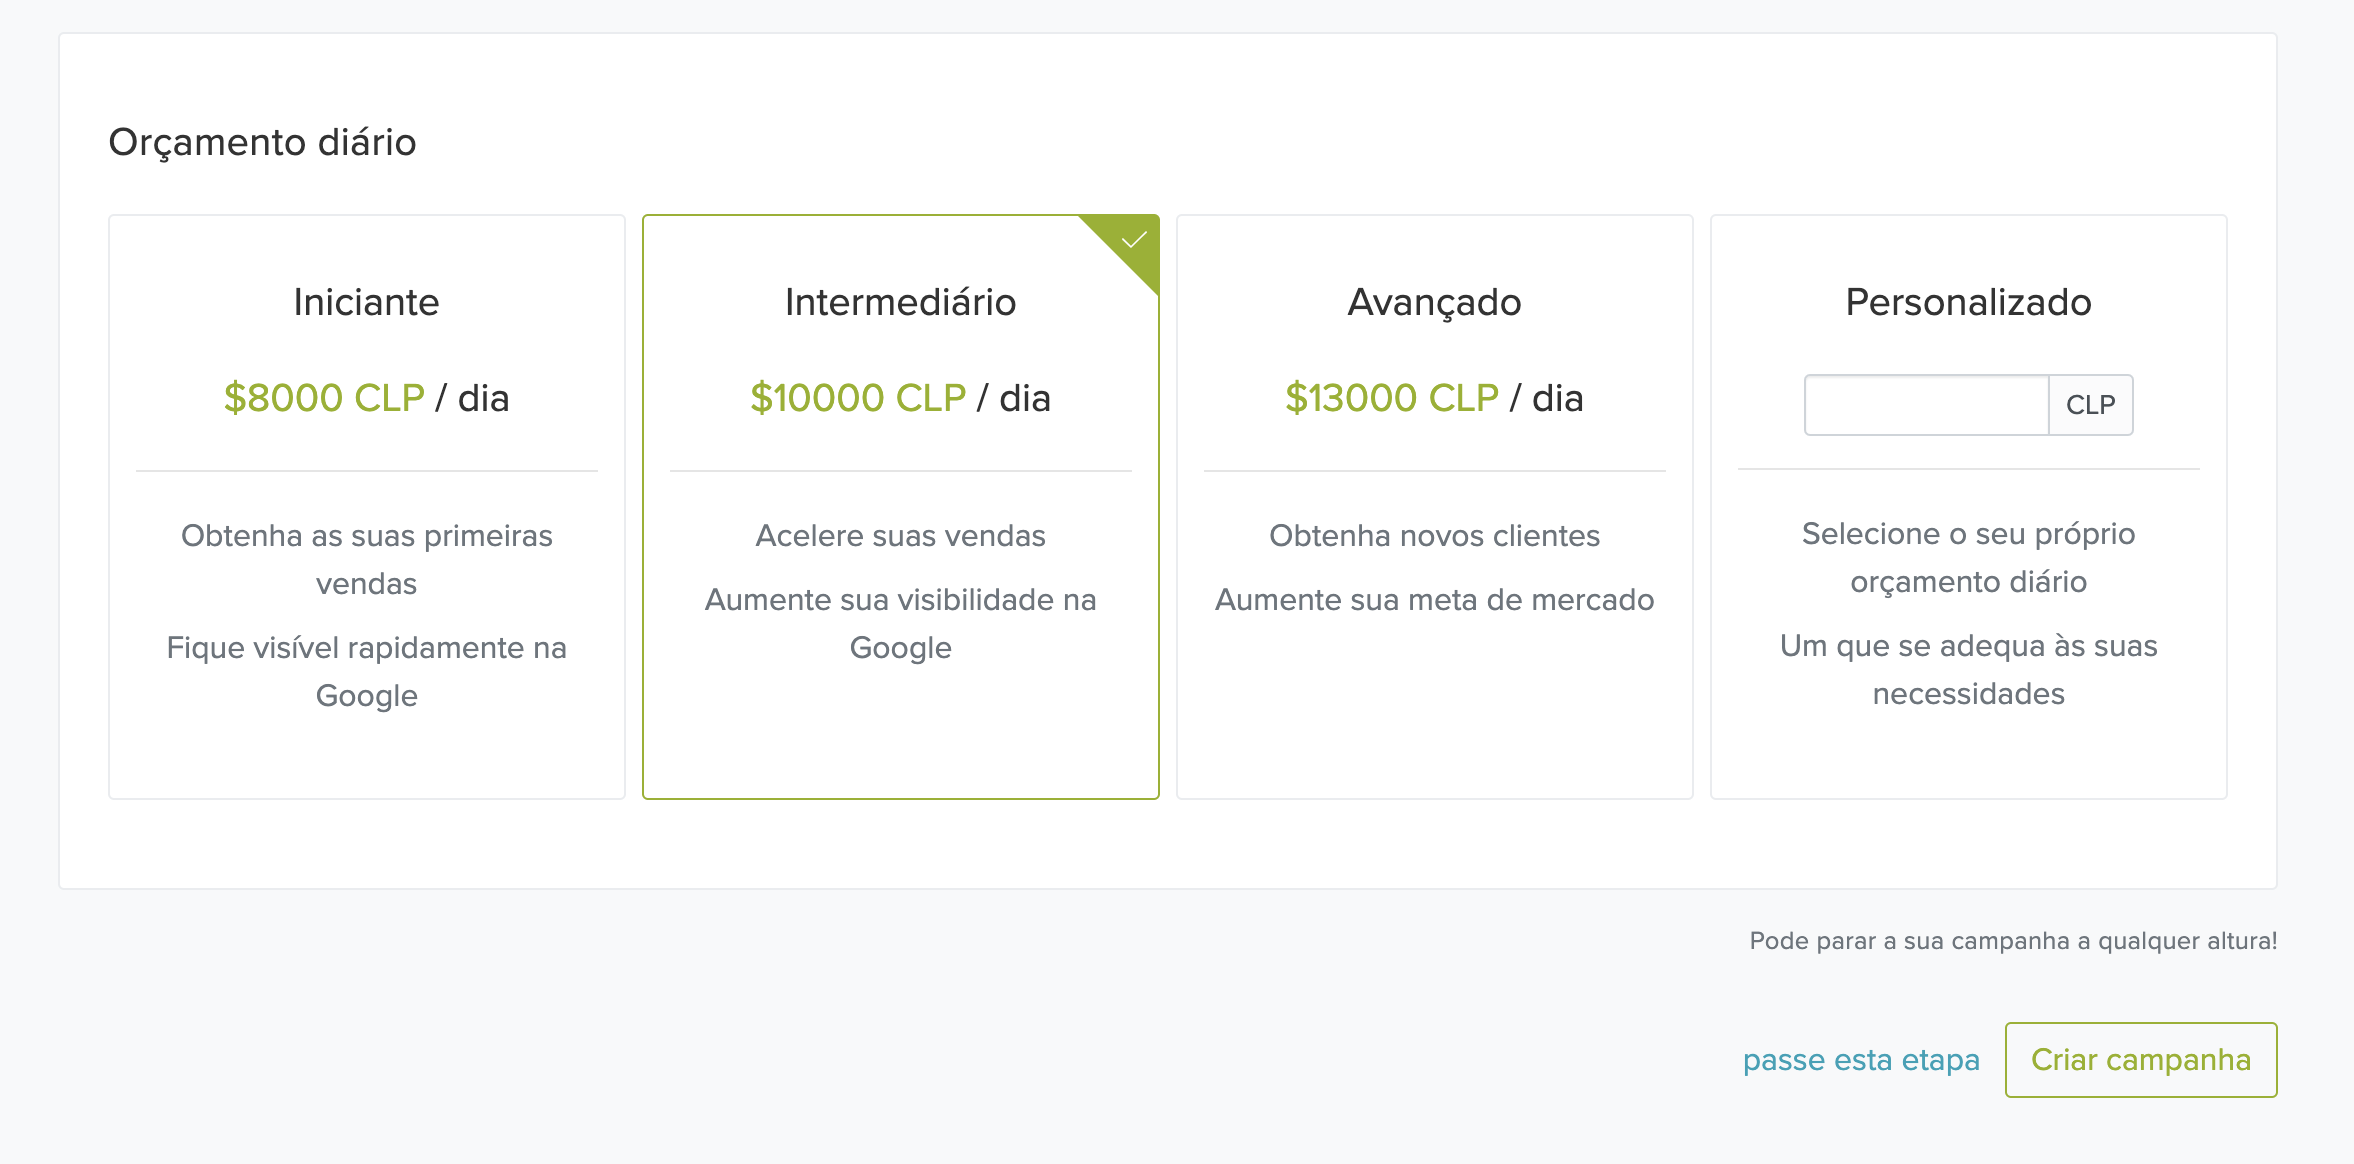Select the Intermediário plan heading
Screen dimensions: 2354x1164
pyautogui.click(x=900, y=302)
